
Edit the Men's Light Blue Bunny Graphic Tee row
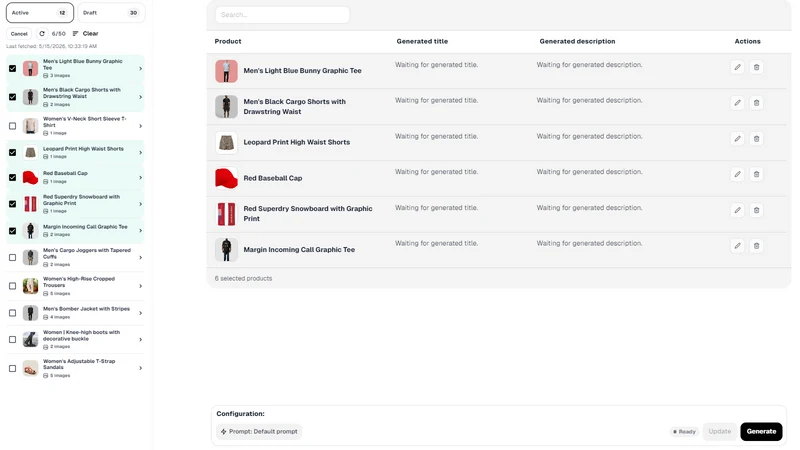737,67
